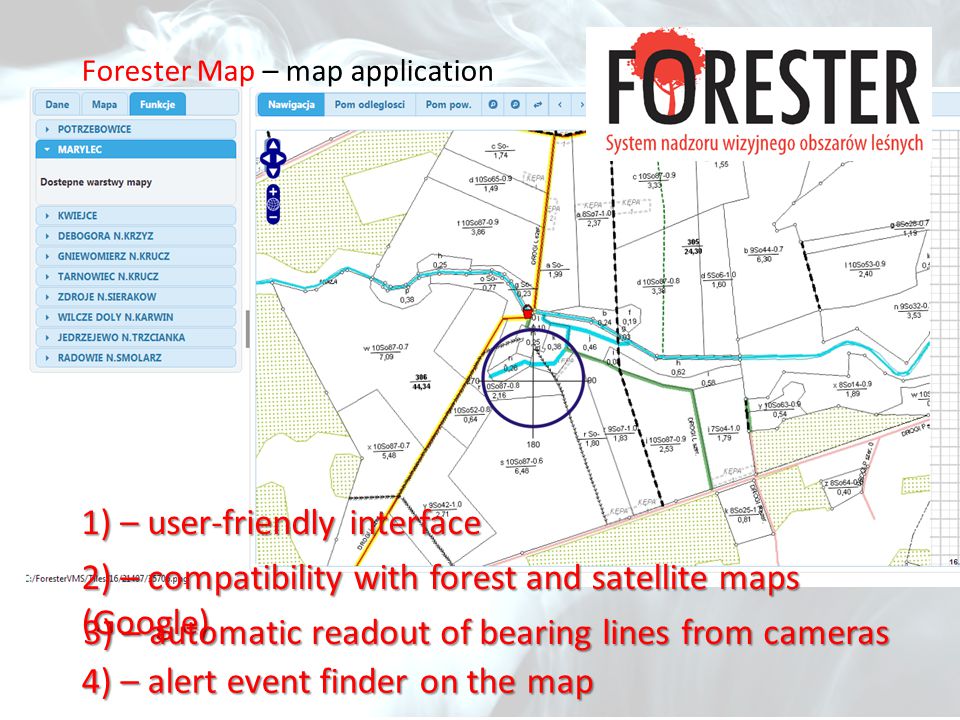Click the left magnifier icon after Pom pow.
Image resolution: width=960 pixels, height=720 pixels.
(493, 105)
